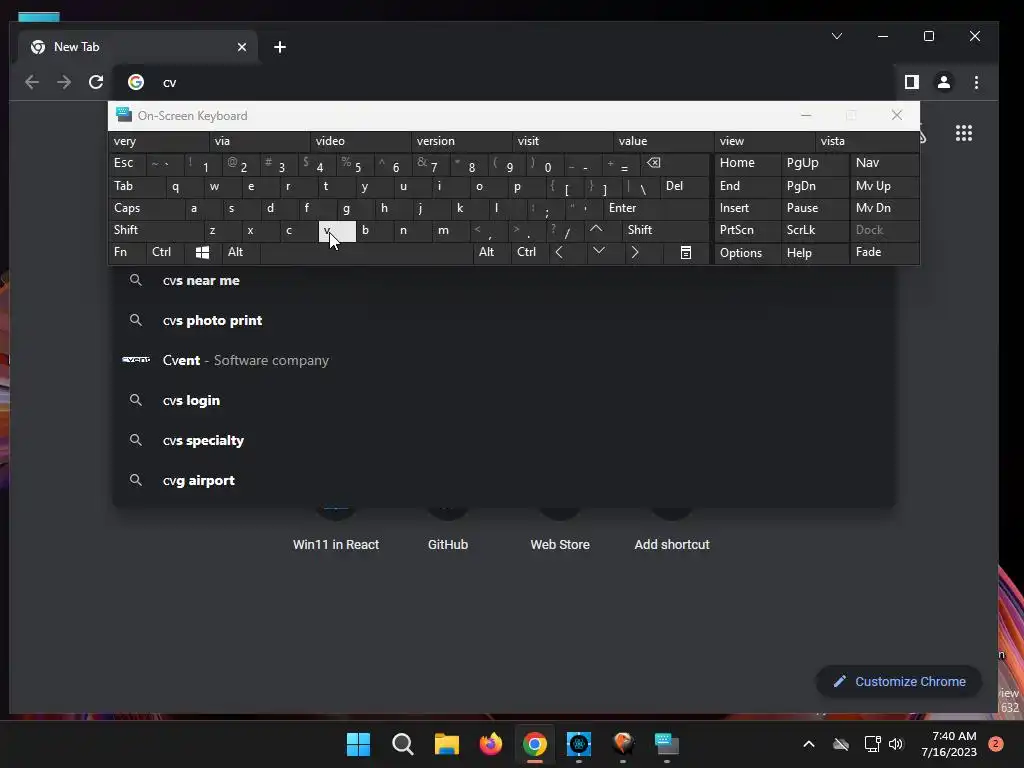Toggle the Caps key on the keyboard
The height and width of the screenshot is (768, 1024).
point(145,208)
